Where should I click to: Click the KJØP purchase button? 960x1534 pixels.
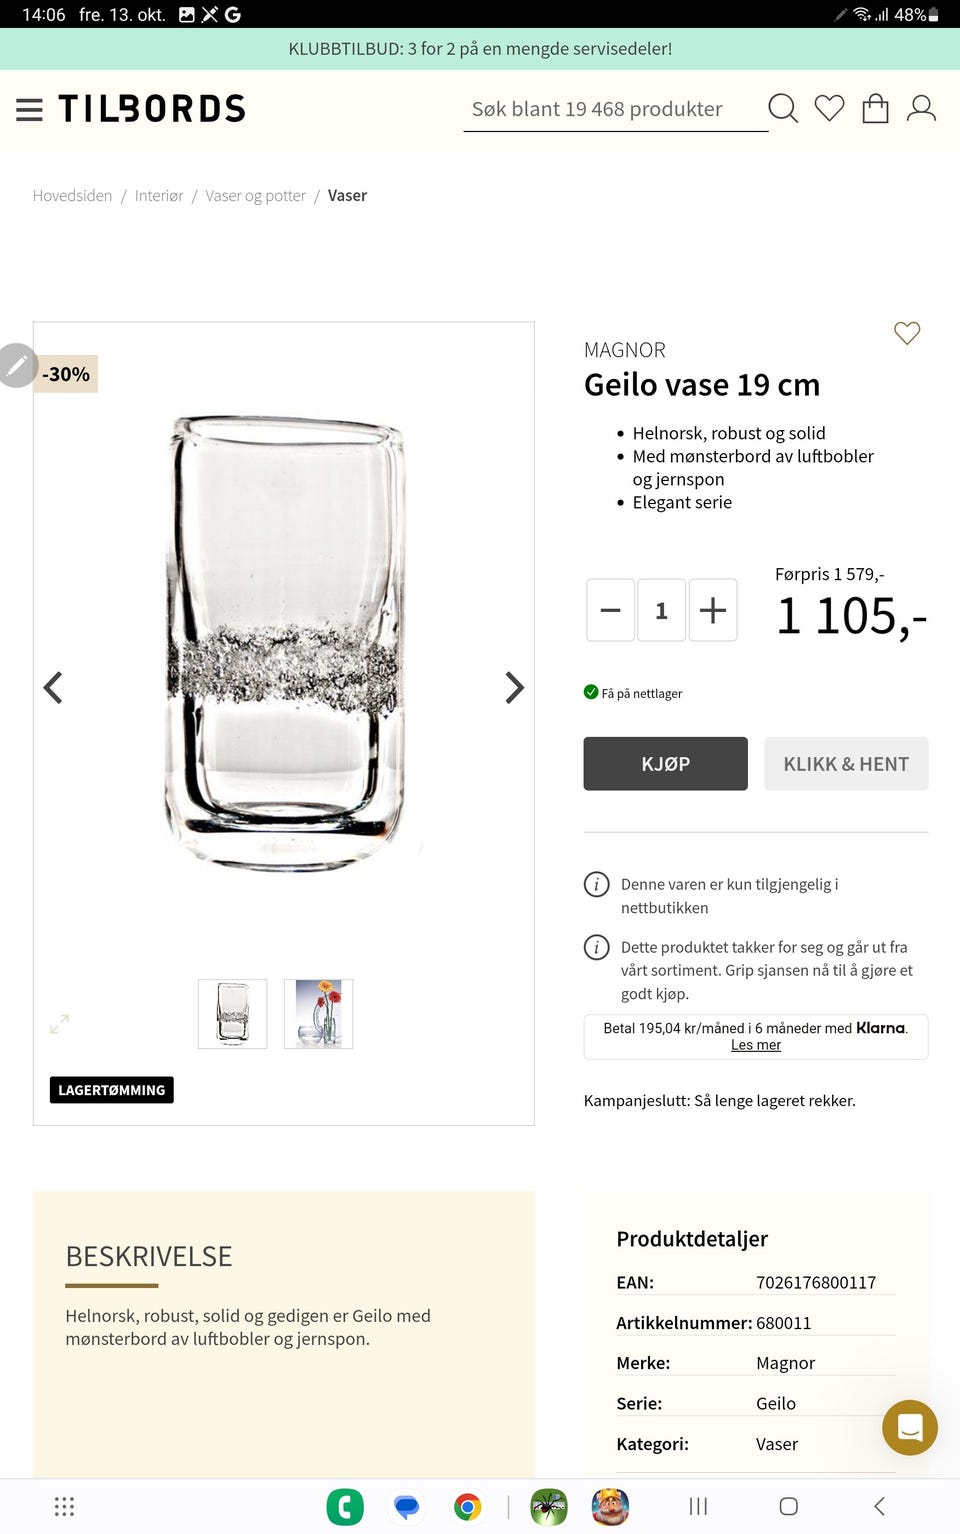(665, 763)
